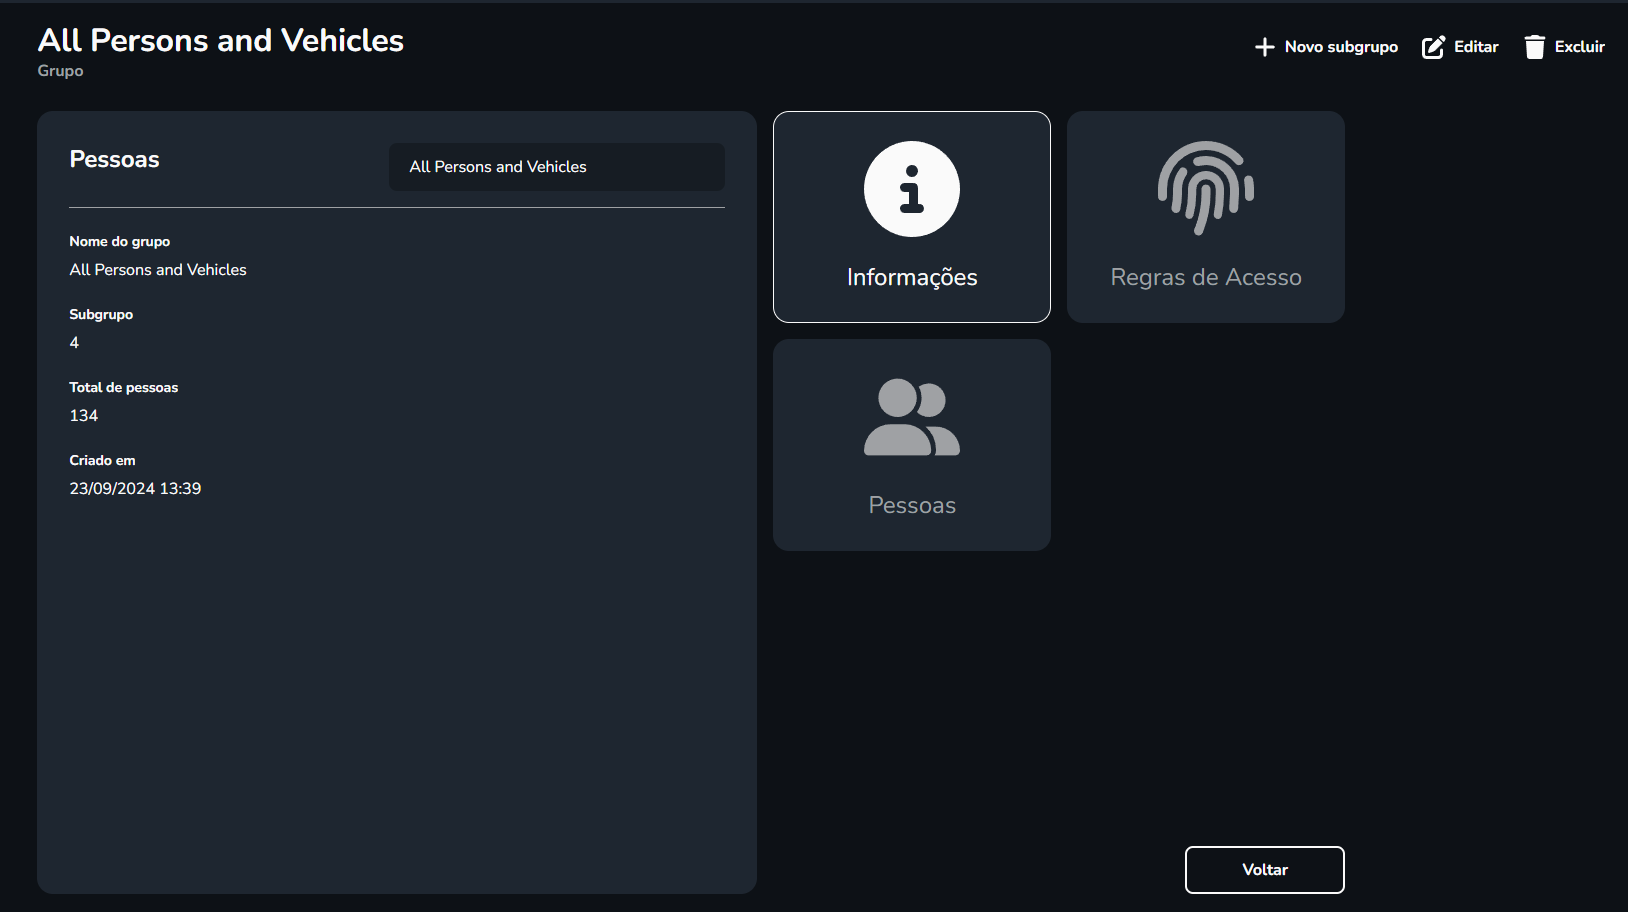Click the Grupo subtitle under the title
This screenshot has height=912, width=1628.
pyautogui.click(x=61, y=71)
